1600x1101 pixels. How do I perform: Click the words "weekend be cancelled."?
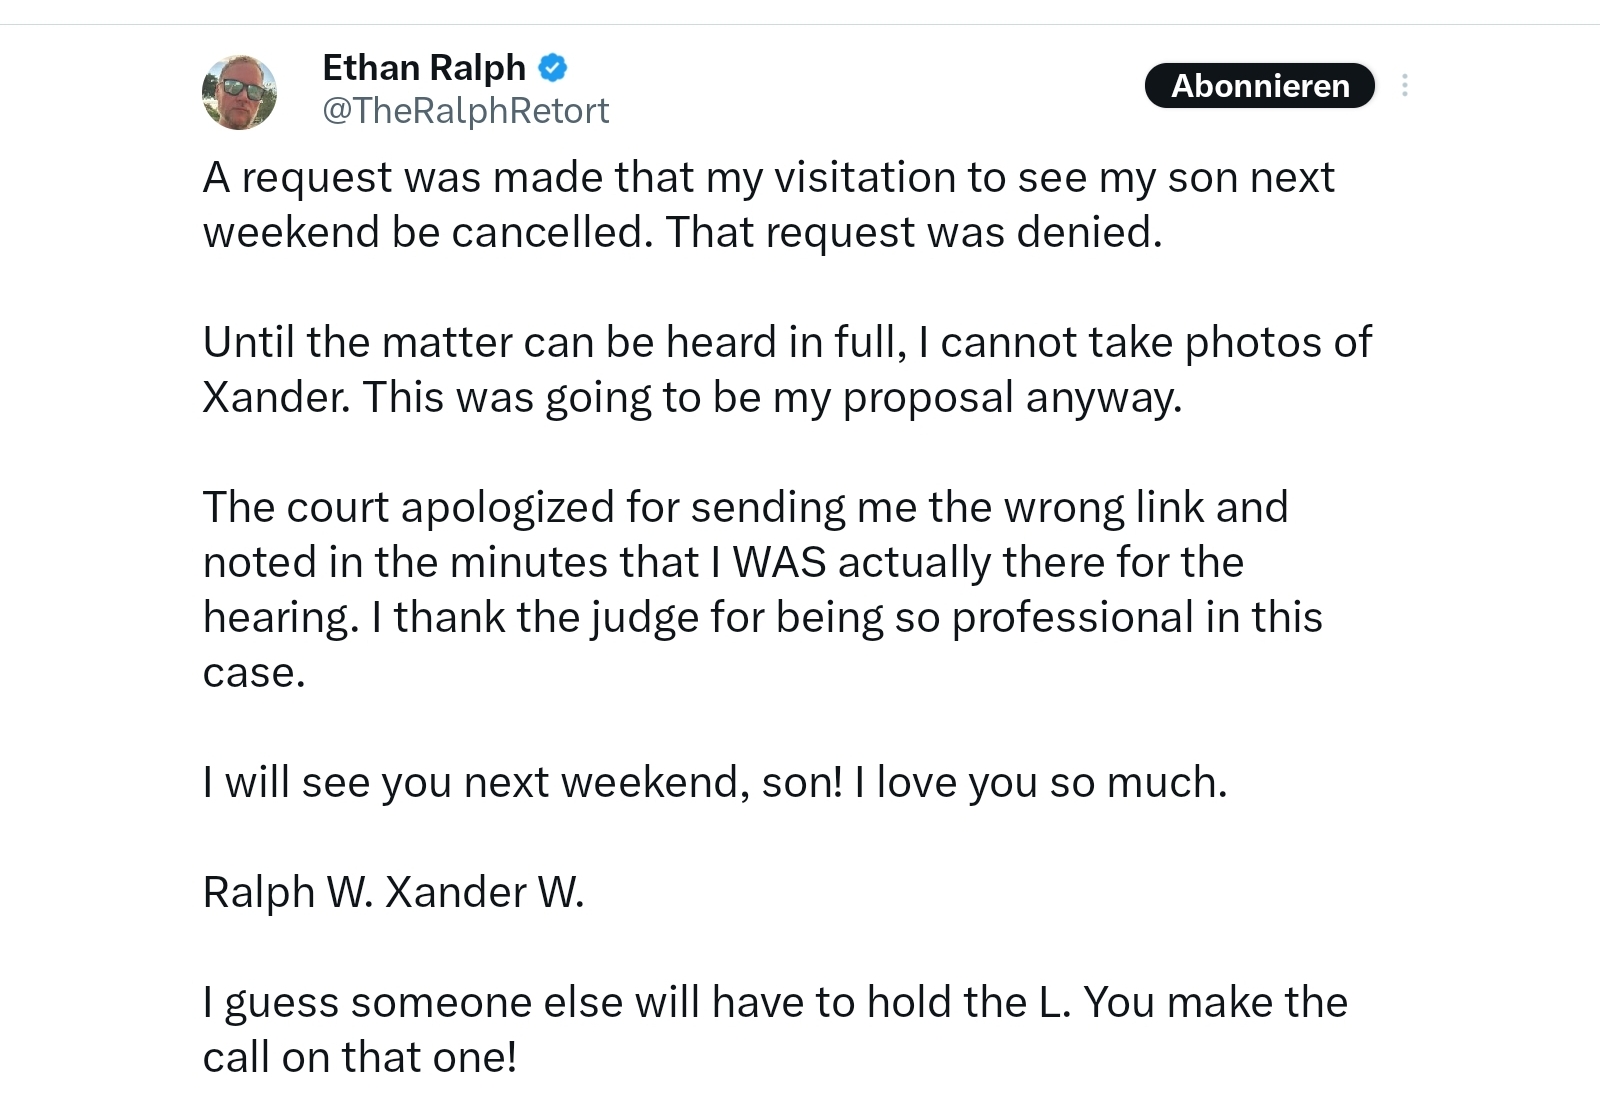point(428,233)
